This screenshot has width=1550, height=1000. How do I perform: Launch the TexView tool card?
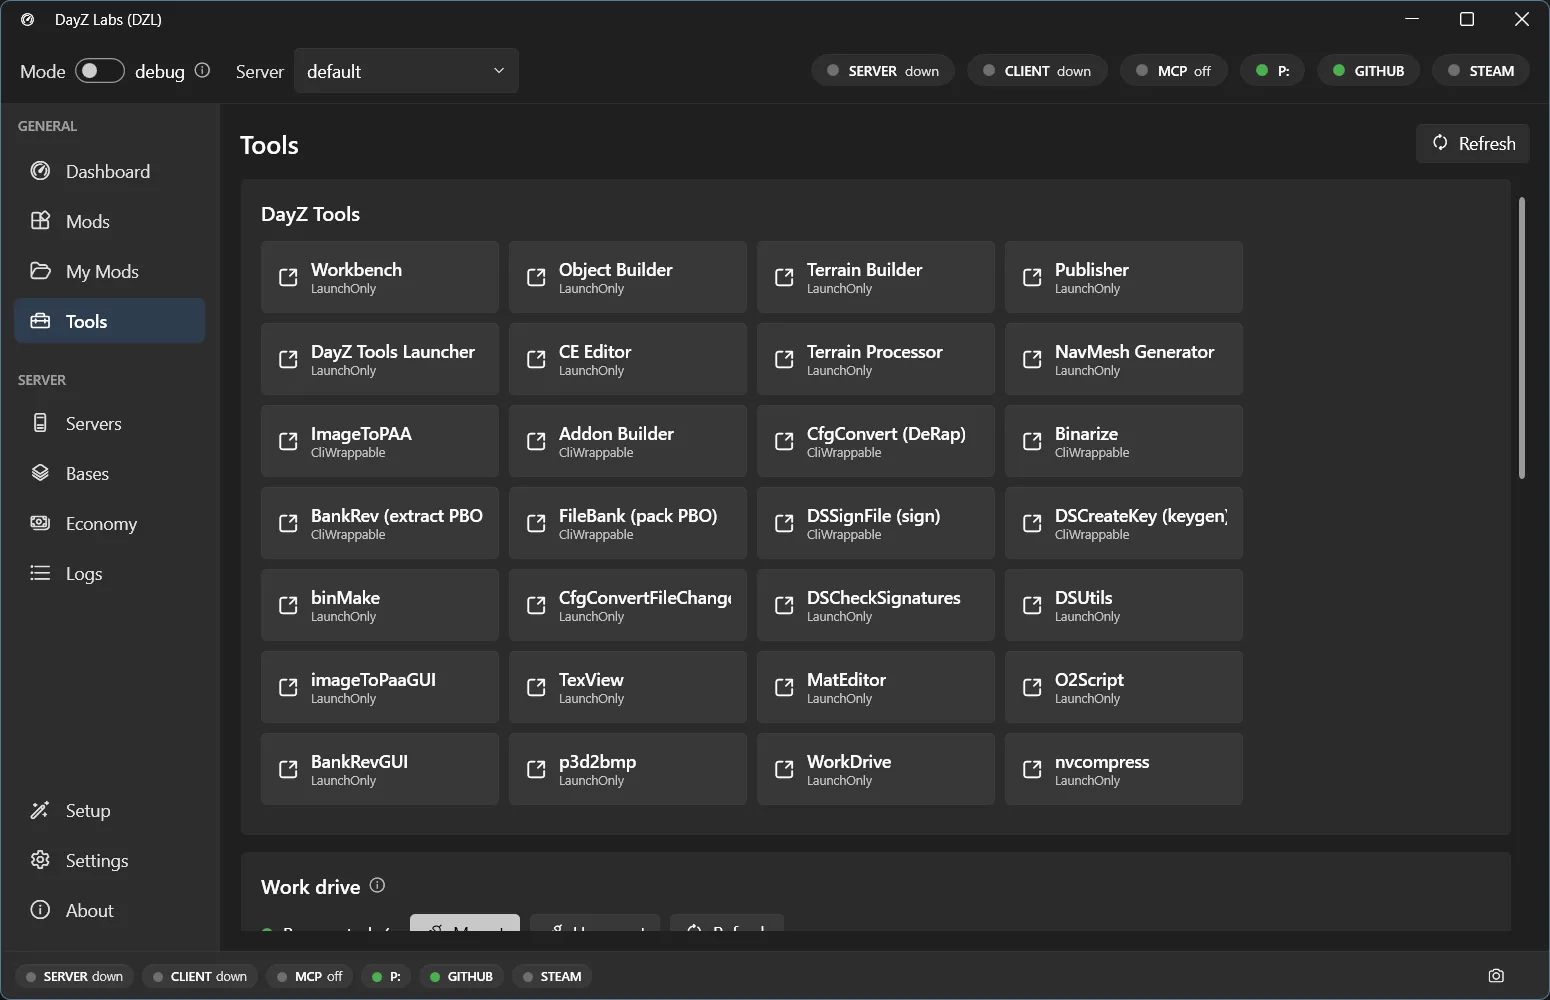tap(628, 687)
